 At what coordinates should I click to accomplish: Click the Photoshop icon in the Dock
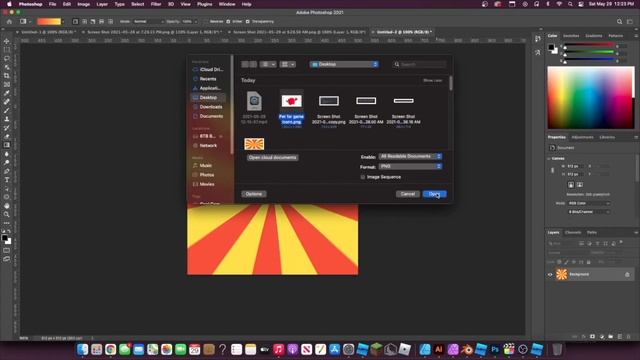[x=495, y=349]
